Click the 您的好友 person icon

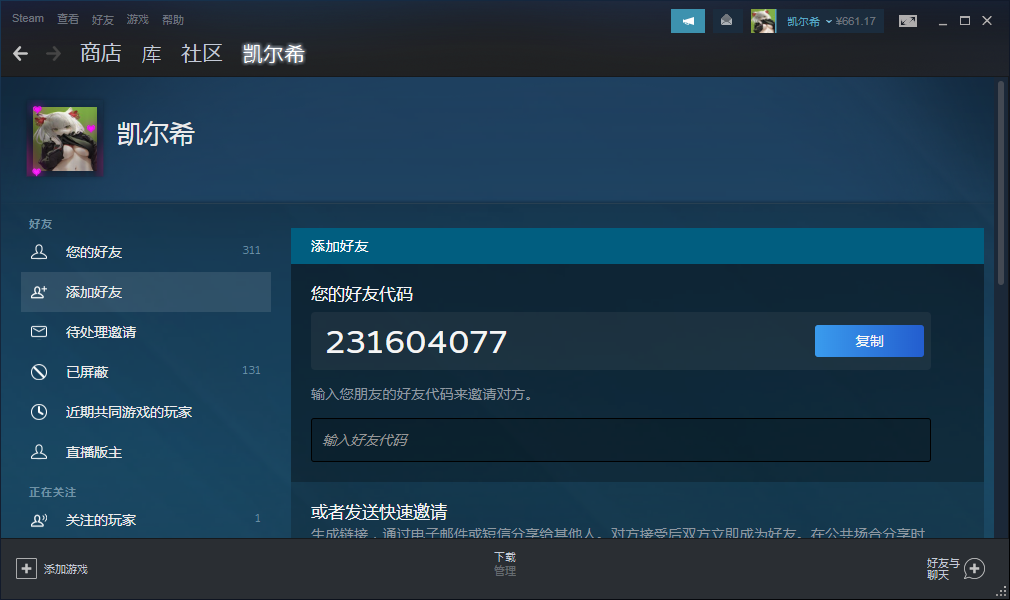tap(39, 252)
